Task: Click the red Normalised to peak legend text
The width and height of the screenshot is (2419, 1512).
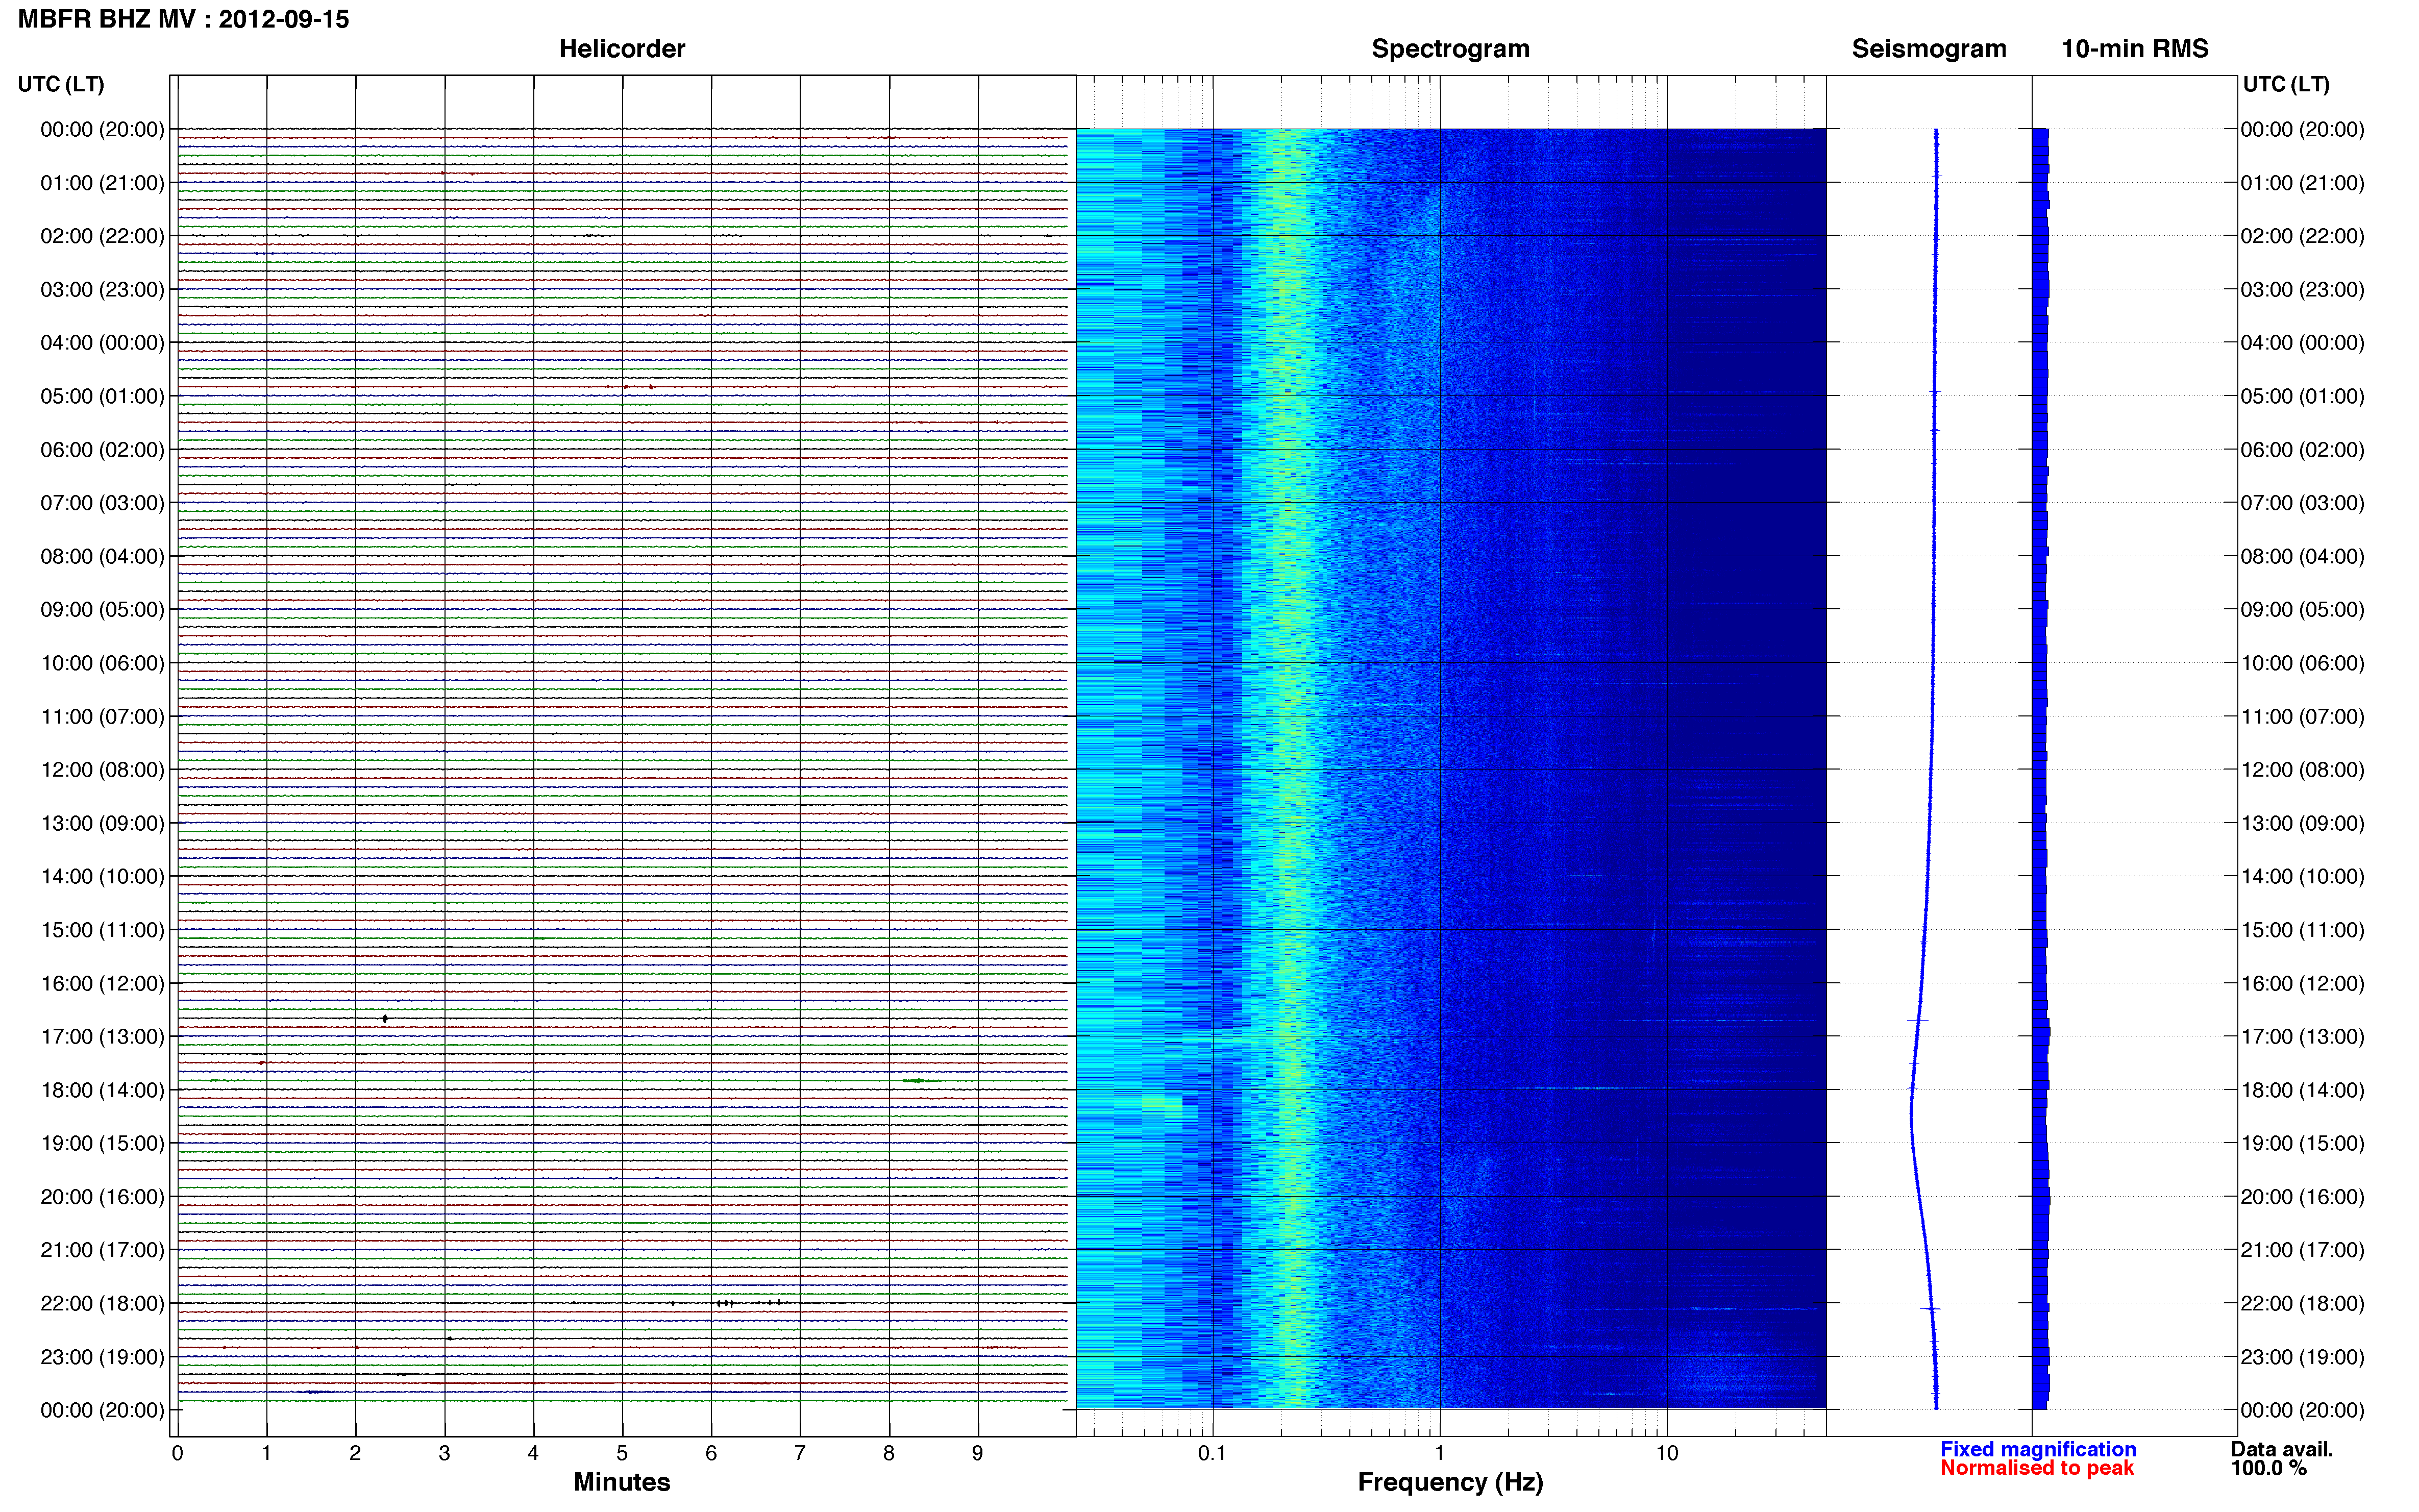Action: pyautogui.click(x=2036, y=1468)
